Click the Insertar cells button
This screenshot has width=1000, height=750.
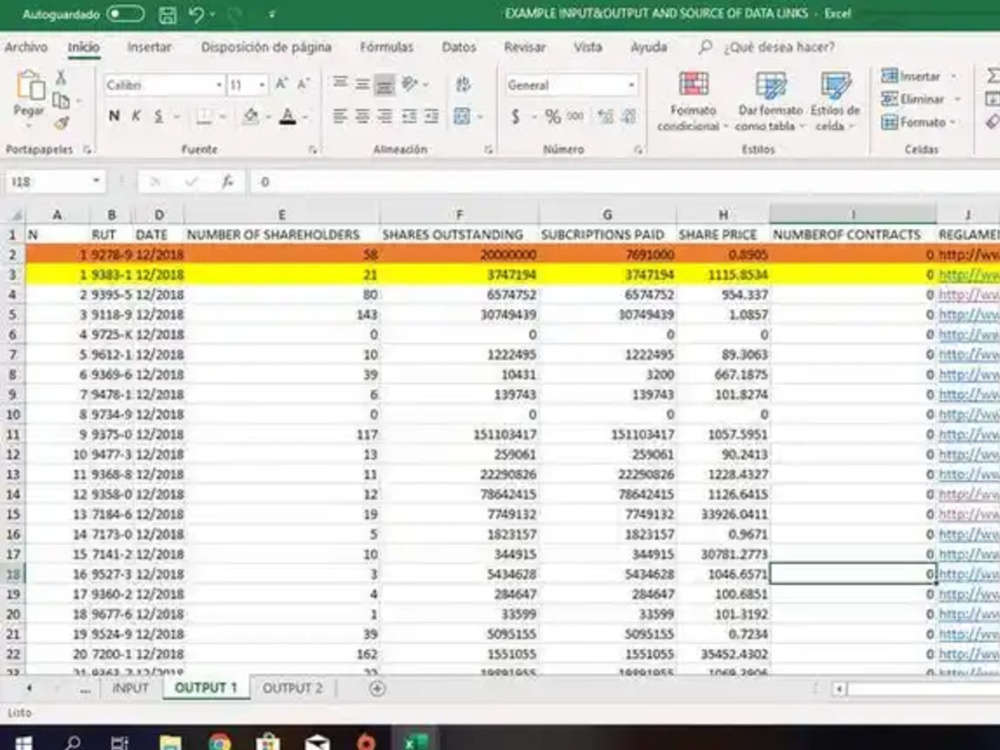click(911, 76)
